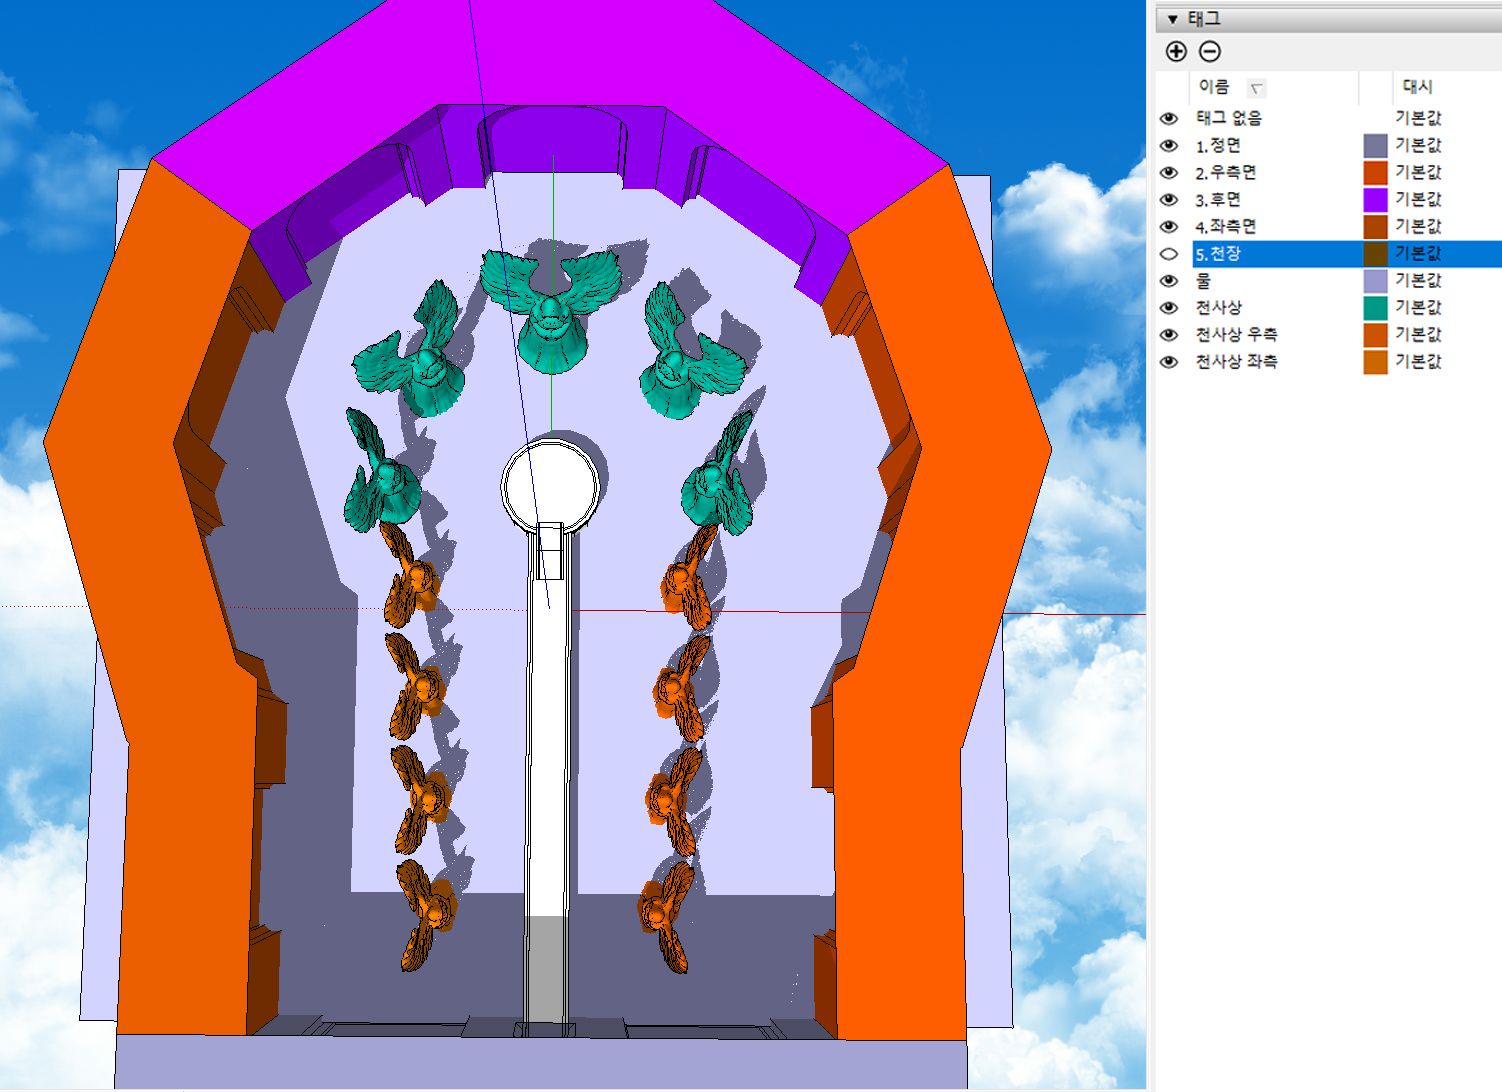Click the 이름 column header

coord(1213,87)
